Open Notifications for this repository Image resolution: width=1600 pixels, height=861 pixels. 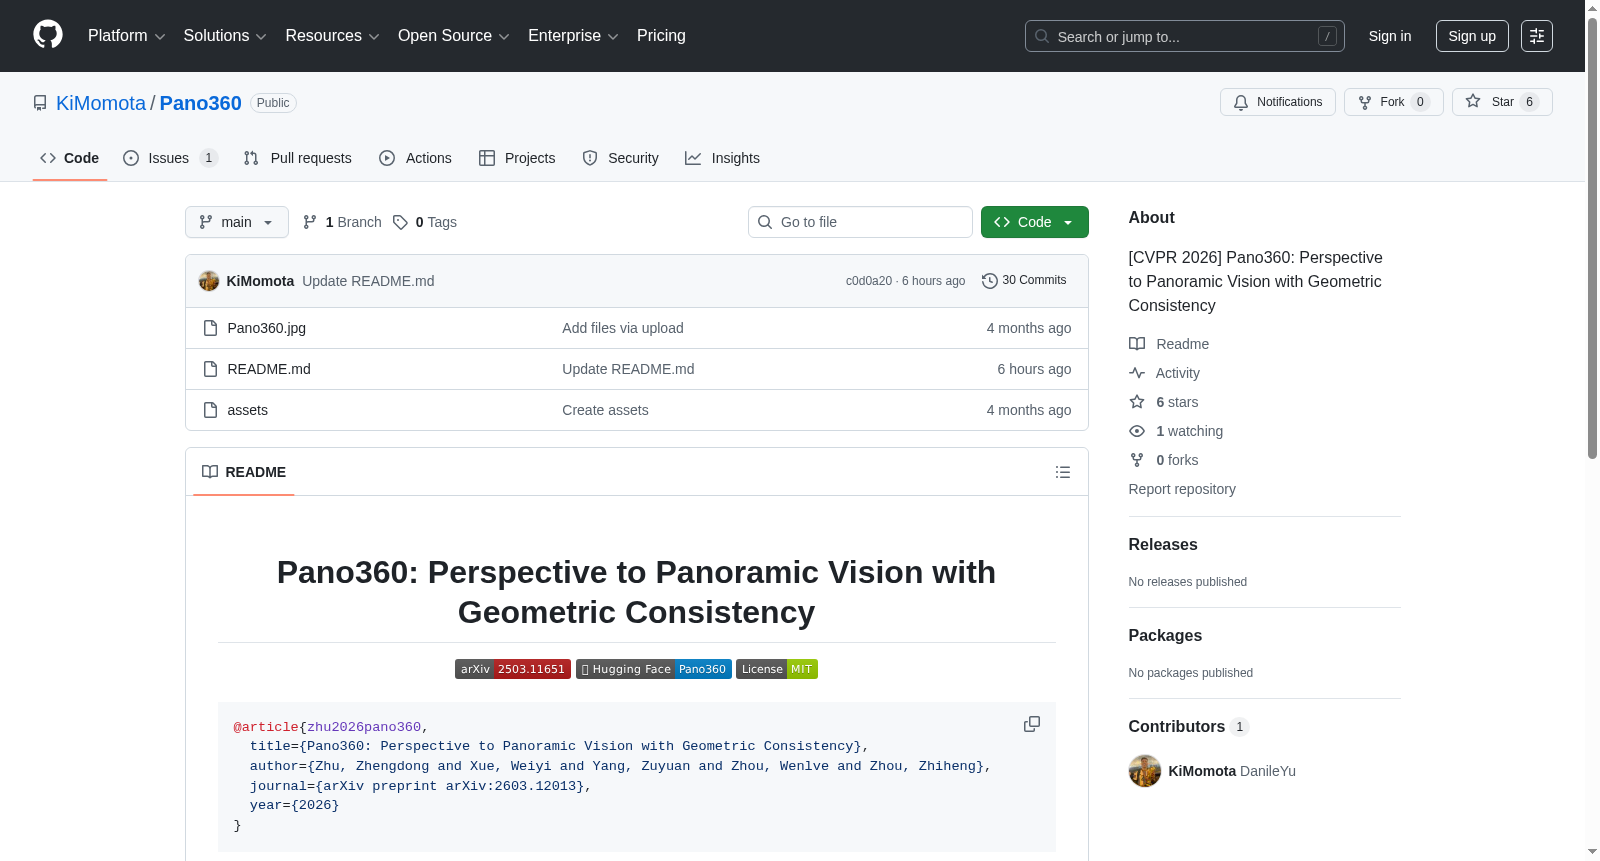(1278, 102)
